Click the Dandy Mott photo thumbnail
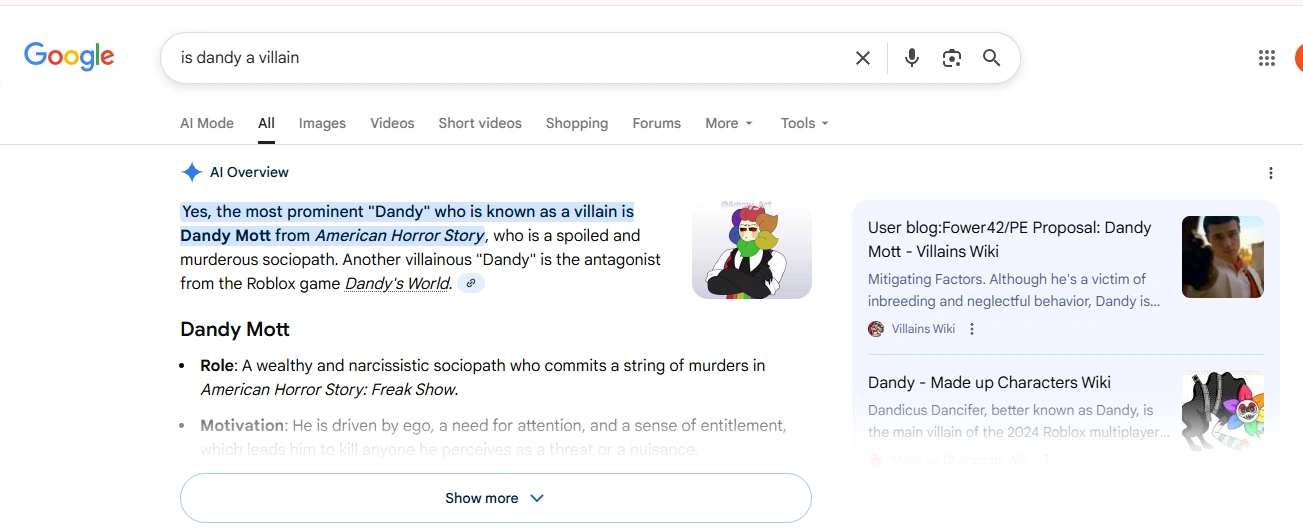 click(x=1222, y=257)
